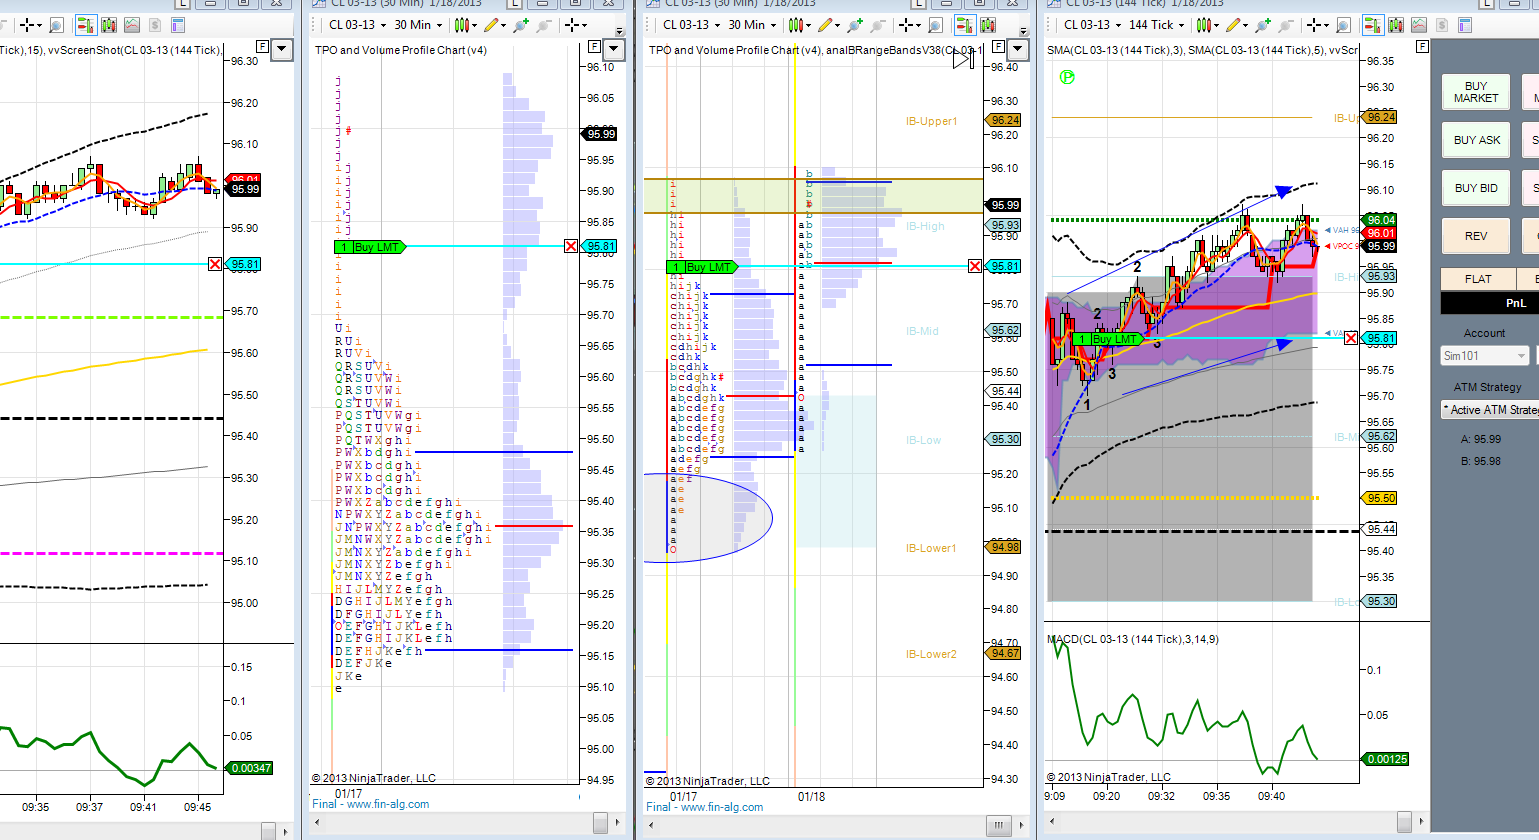
Task: Cancel 95.81 order via red X in SMA chart
Action: [1351, 338]
